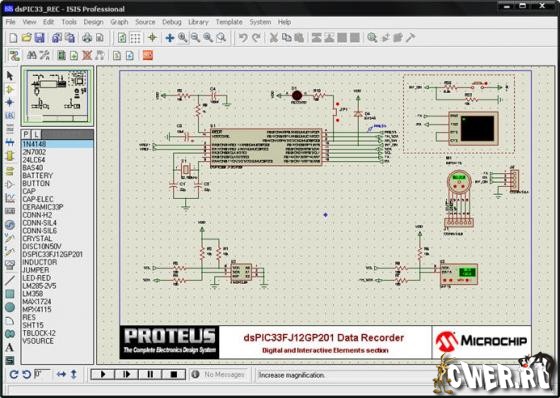Toggle the wire auto-router icon
The height and width of the screenshot is (398, 560).
[x=15, y=55]
